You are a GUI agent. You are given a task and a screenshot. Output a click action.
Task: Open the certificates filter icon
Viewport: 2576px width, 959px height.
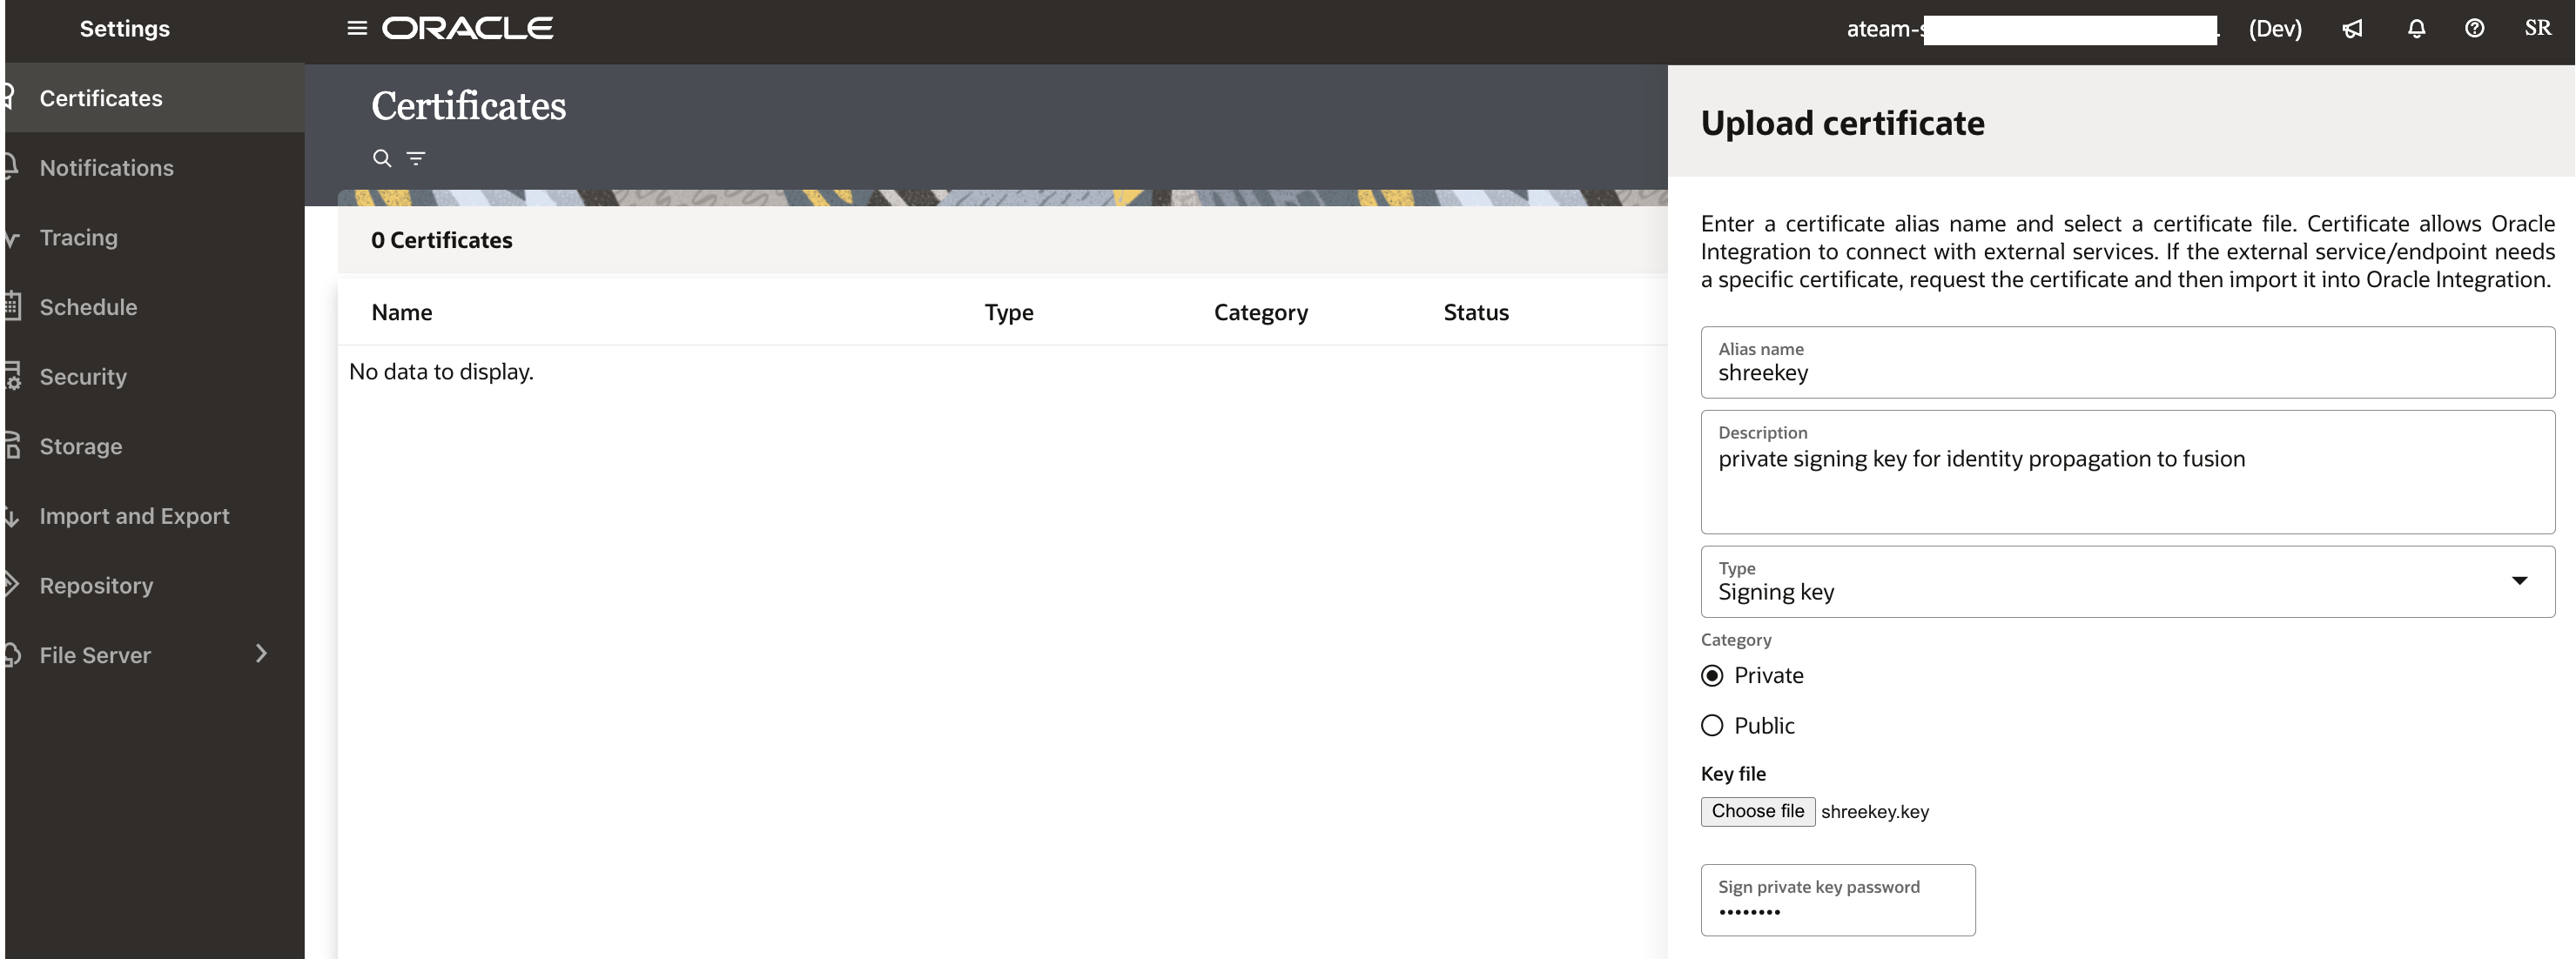click(x=417, y=158)
